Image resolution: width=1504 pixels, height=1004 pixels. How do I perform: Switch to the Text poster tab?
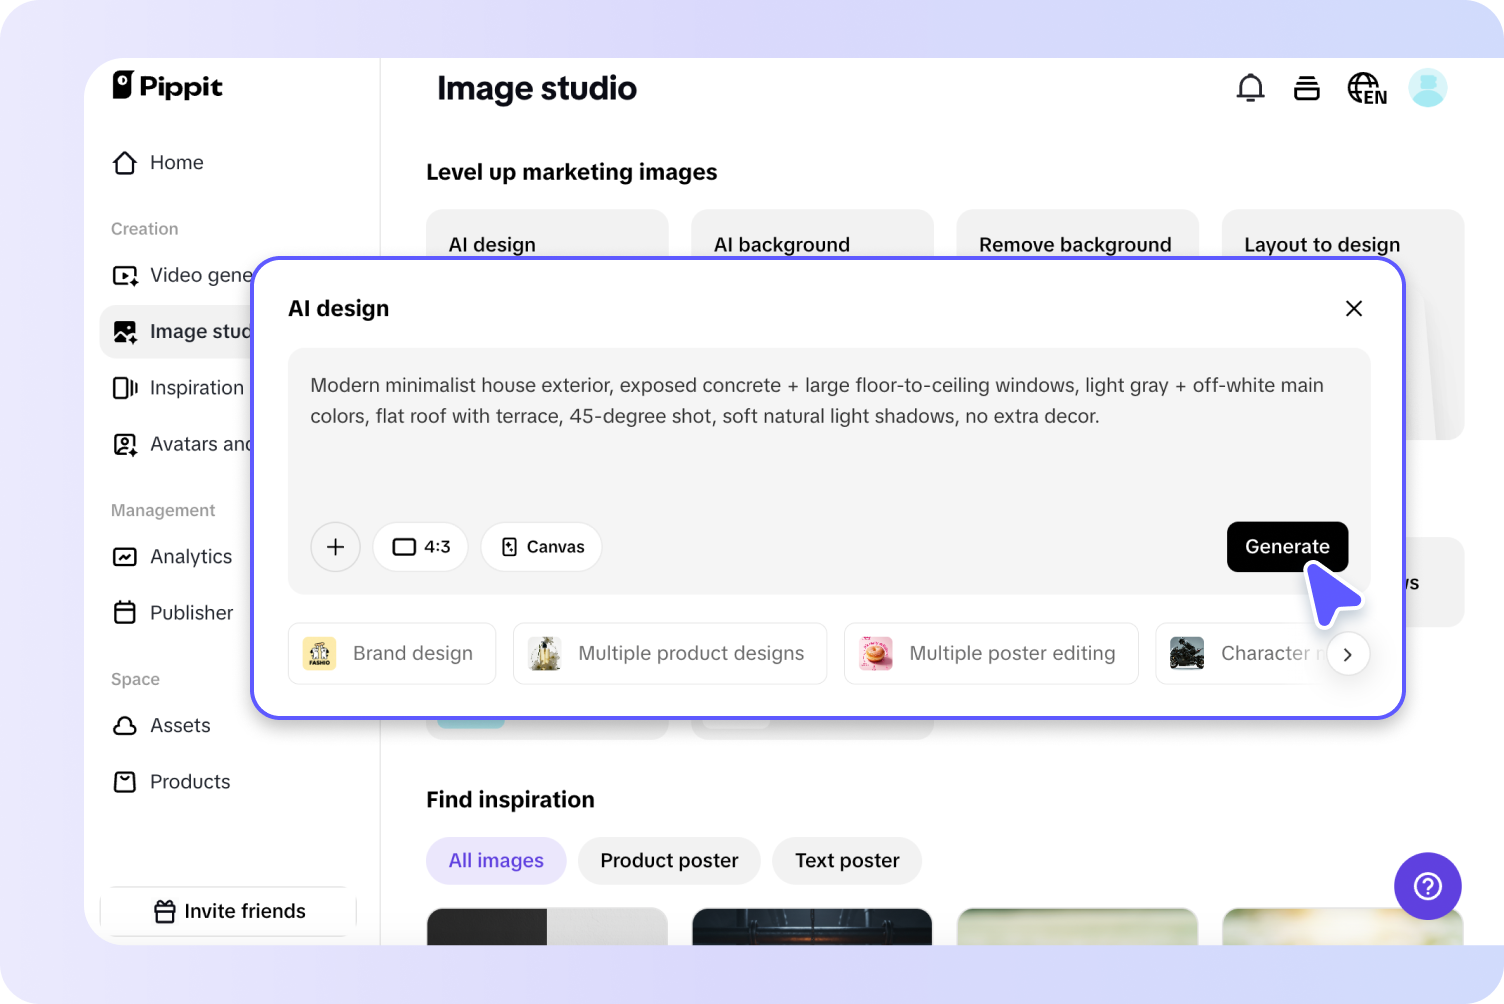coord(847,861)
